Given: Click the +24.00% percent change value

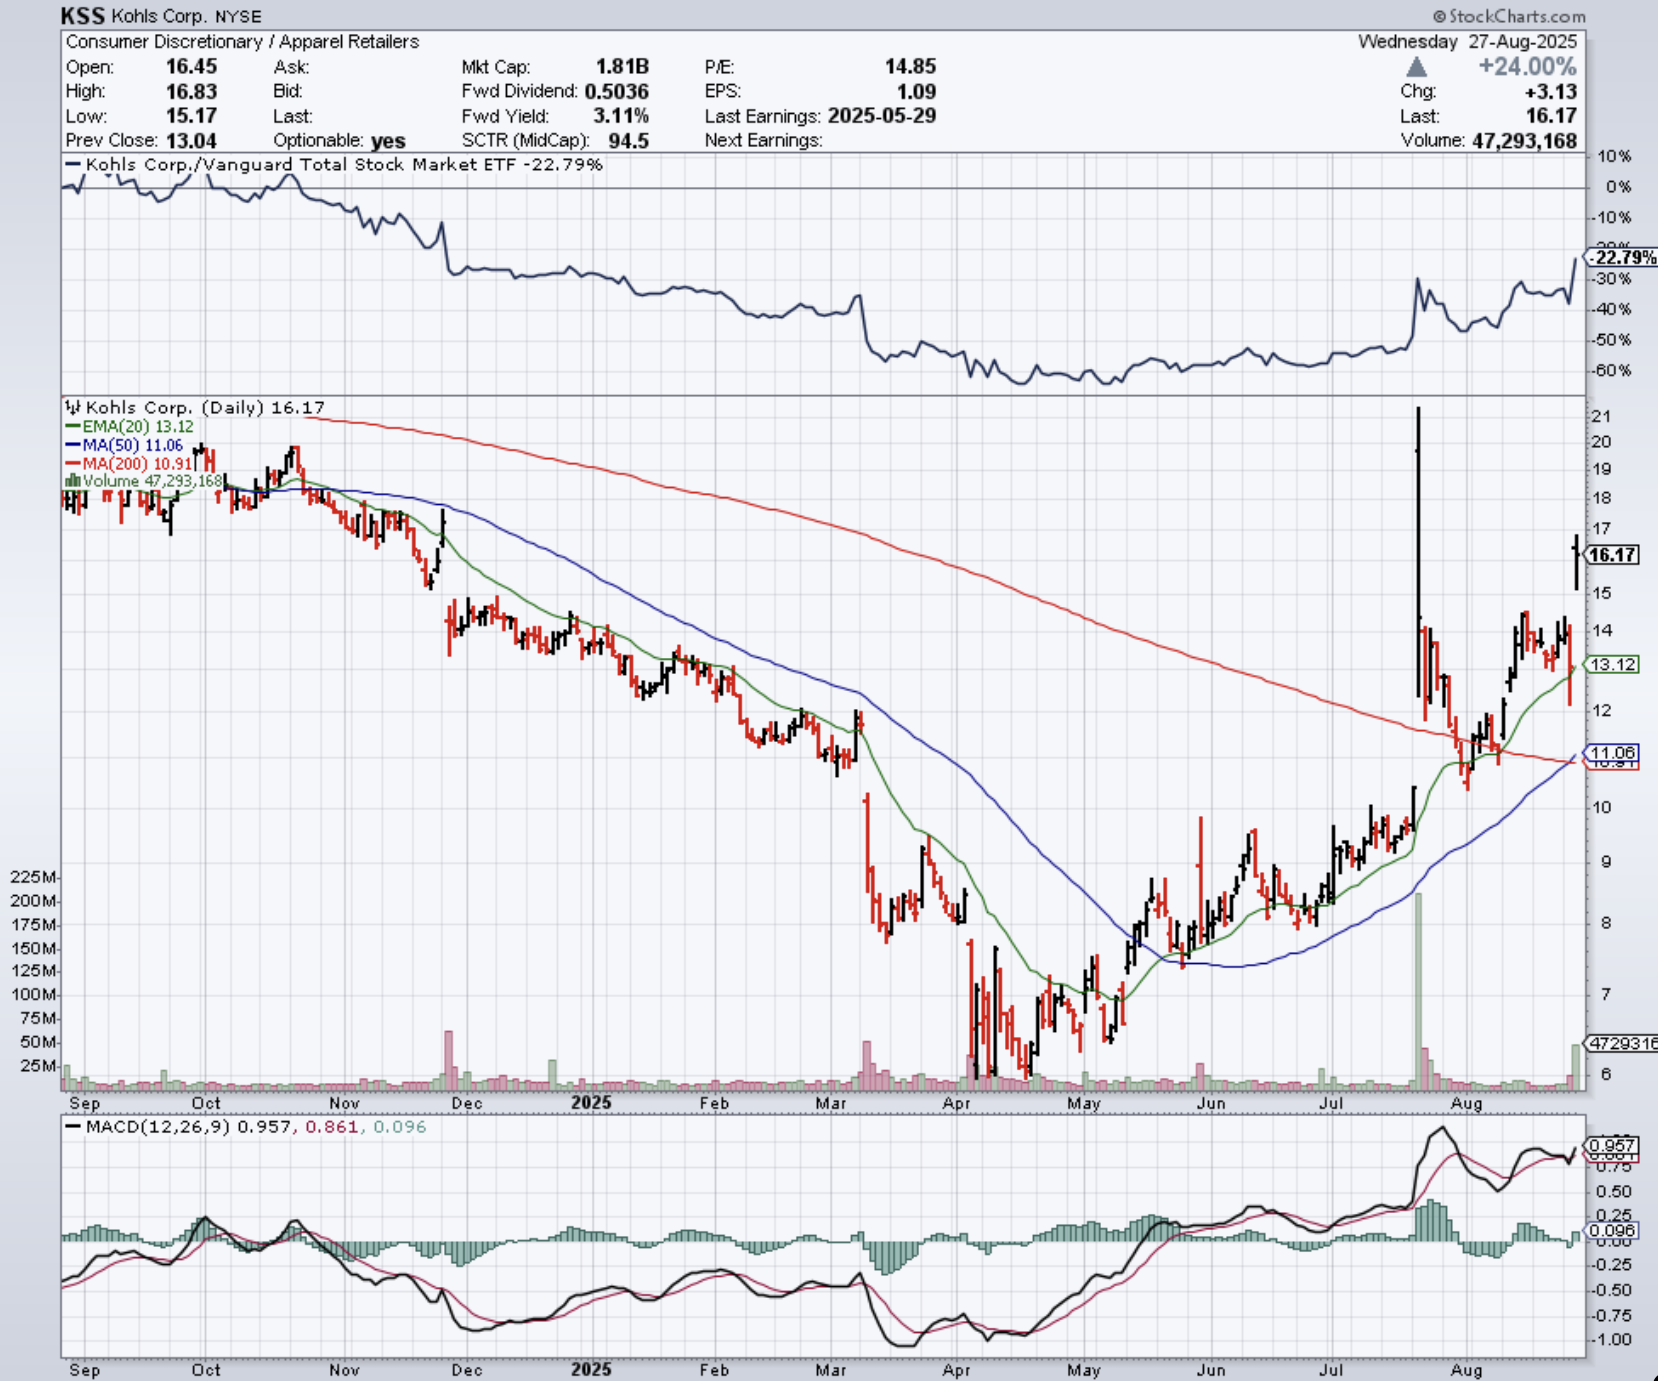Looking at the screenshot, I should click(x=1528, y=66).
